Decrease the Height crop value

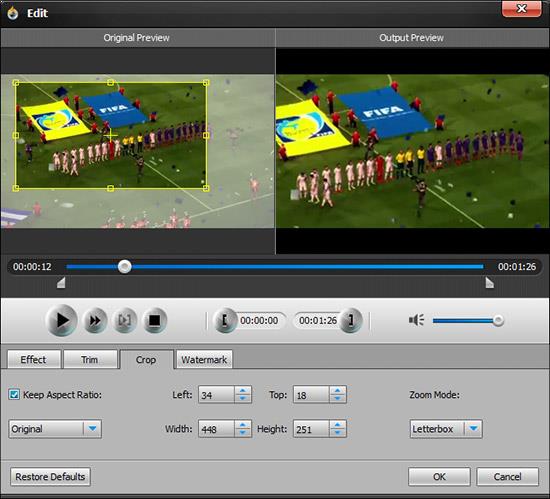(337, 433)
